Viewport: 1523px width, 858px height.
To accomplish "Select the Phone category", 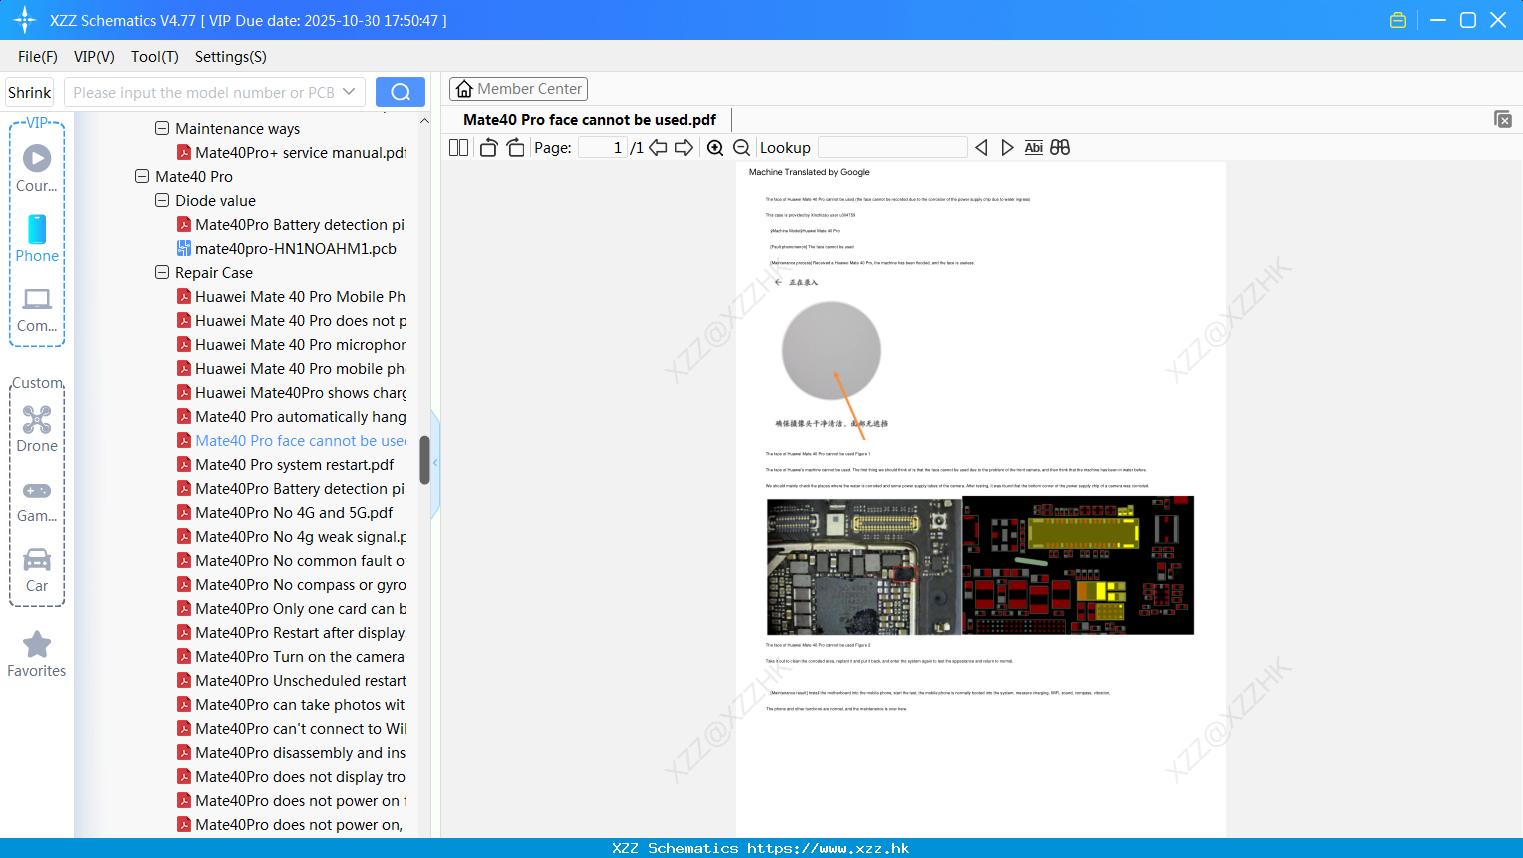I will pos(37,238).
